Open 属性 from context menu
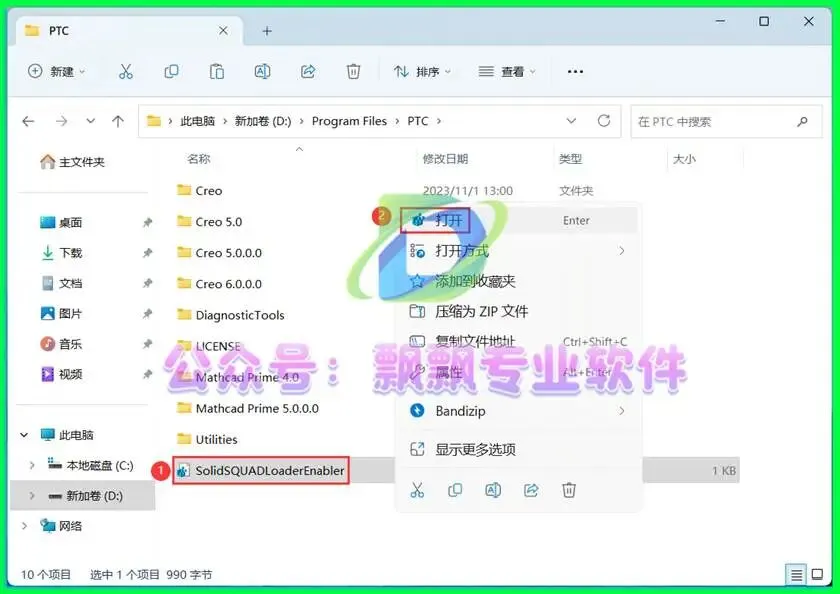Screen dimensions: 840x594 click(x=519, y=372)
